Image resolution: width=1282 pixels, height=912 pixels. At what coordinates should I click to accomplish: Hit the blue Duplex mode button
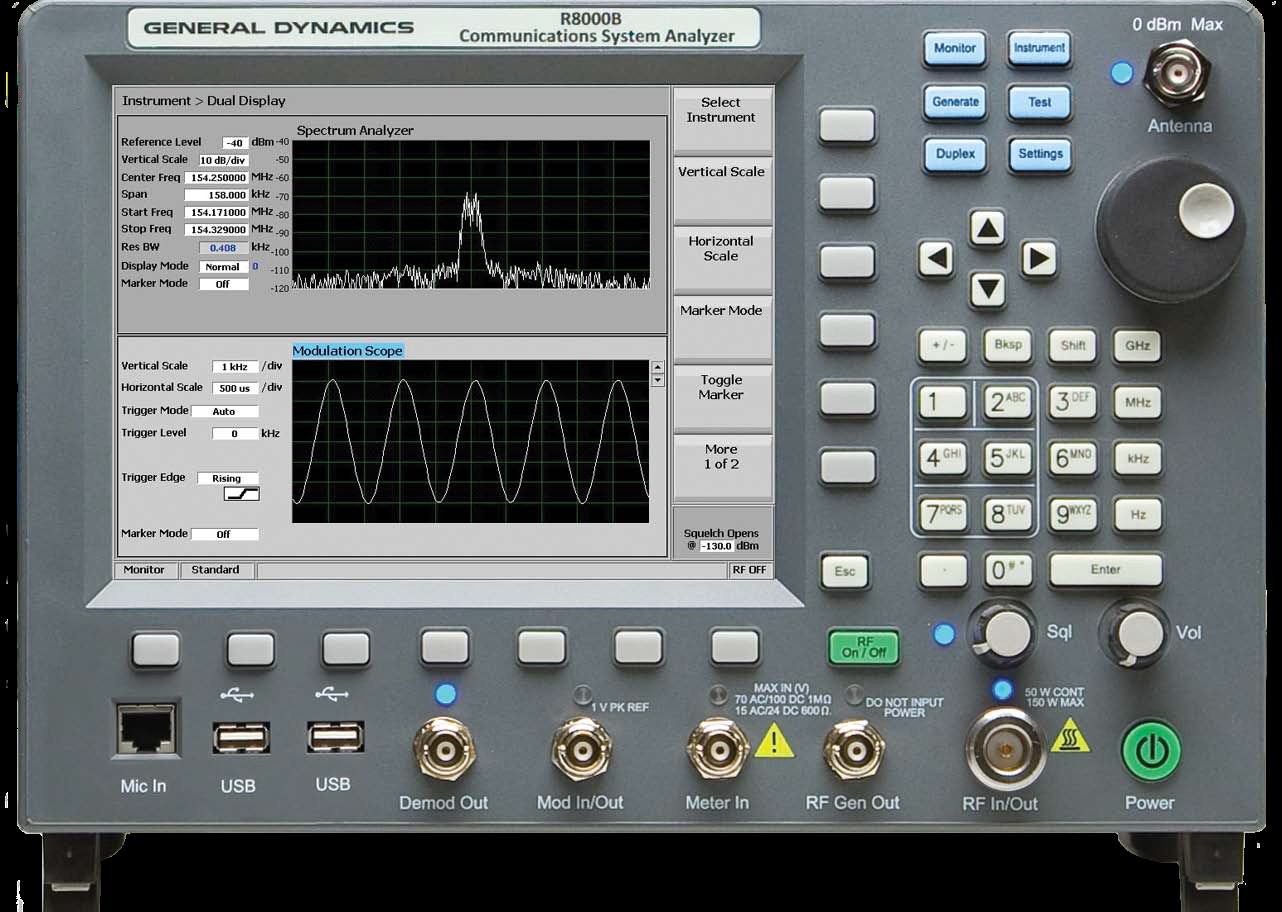point(954,155)
